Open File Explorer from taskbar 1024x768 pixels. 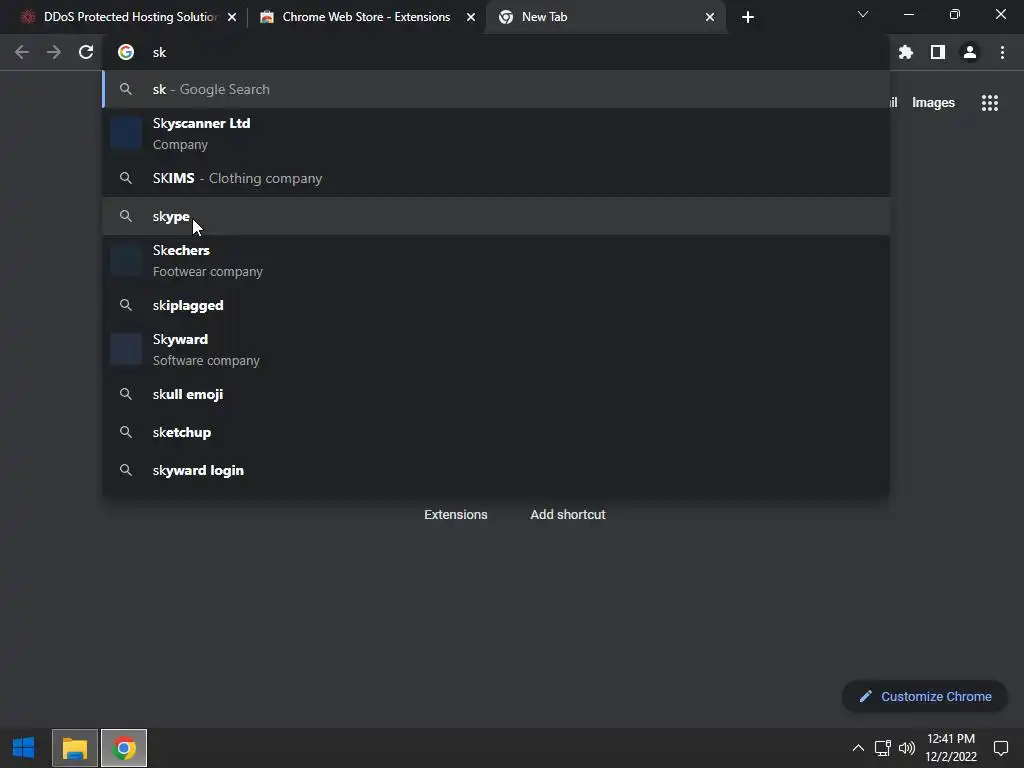pyautogui.click(x=74, y=748)
